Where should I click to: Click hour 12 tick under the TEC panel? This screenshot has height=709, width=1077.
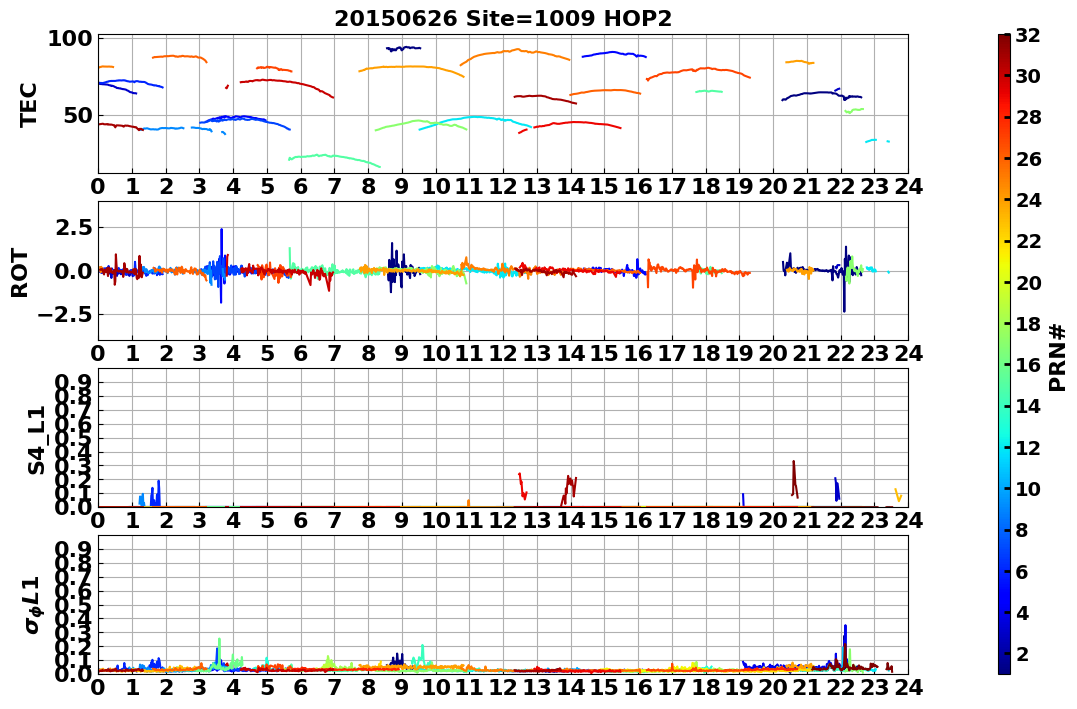[x=503, y=186]
